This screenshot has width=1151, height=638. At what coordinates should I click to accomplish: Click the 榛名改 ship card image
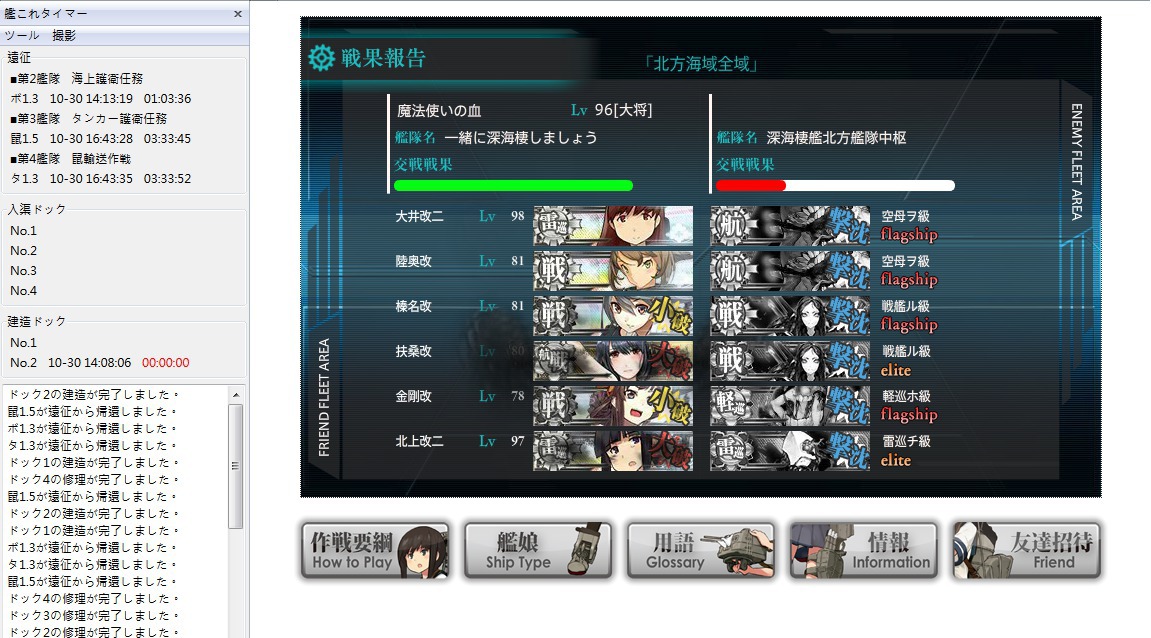(x=613, y=316)
